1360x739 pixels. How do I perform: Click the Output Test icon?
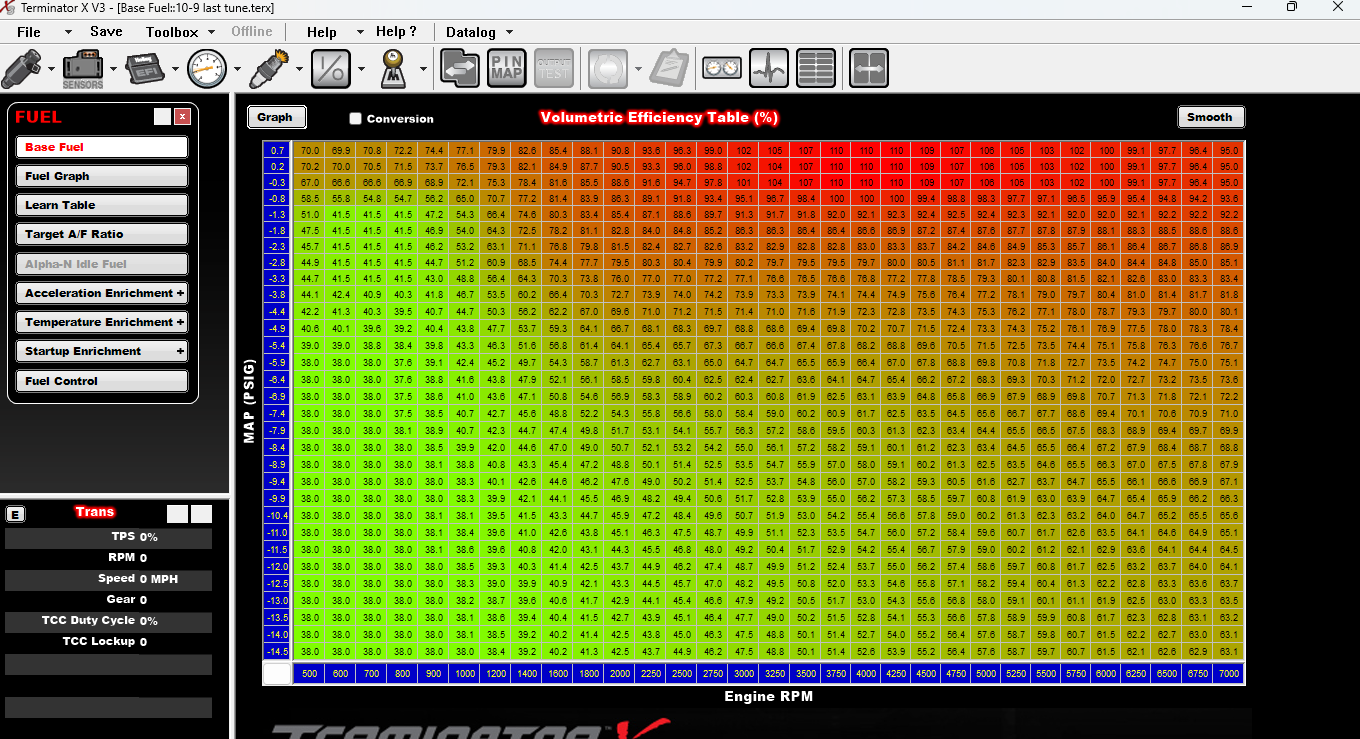click(x=554, y=69)
